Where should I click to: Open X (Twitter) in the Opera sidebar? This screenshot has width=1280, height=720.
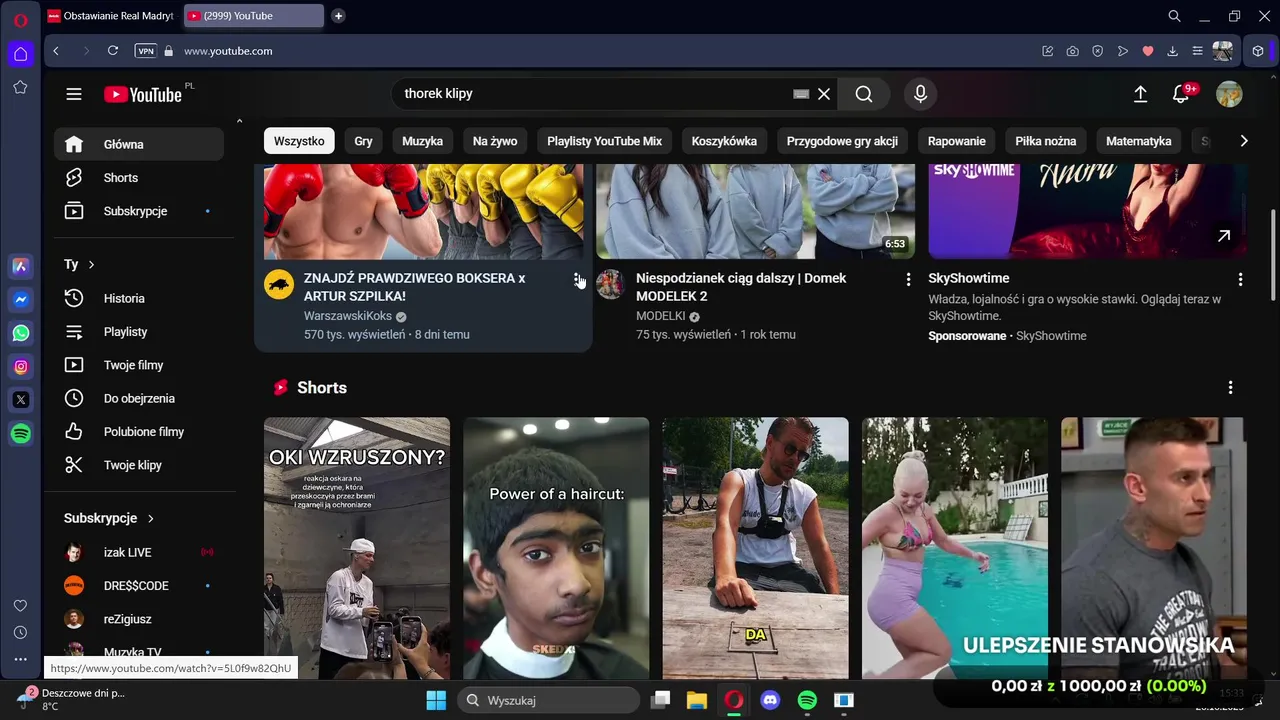click(20, 400)
